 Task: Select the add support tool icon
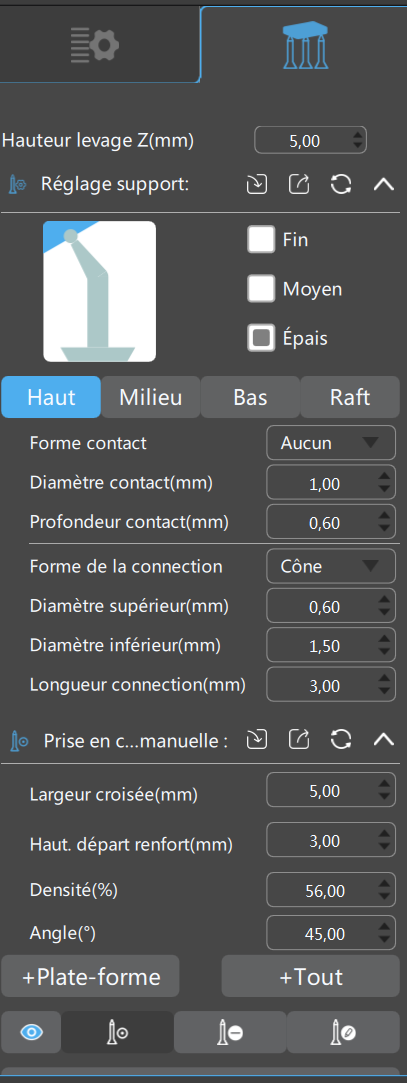pos(117,1033)
